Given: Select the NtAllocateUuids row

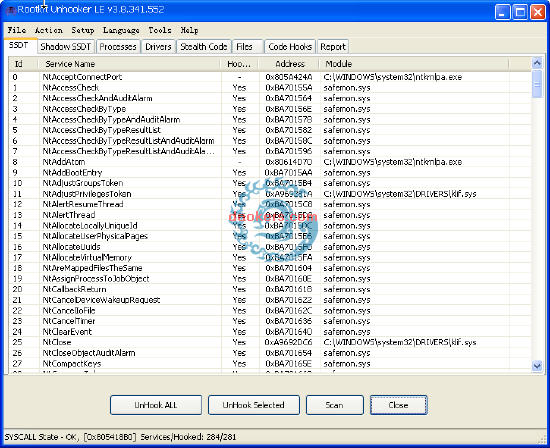Looking at the screenshot, I should [270, 247].
